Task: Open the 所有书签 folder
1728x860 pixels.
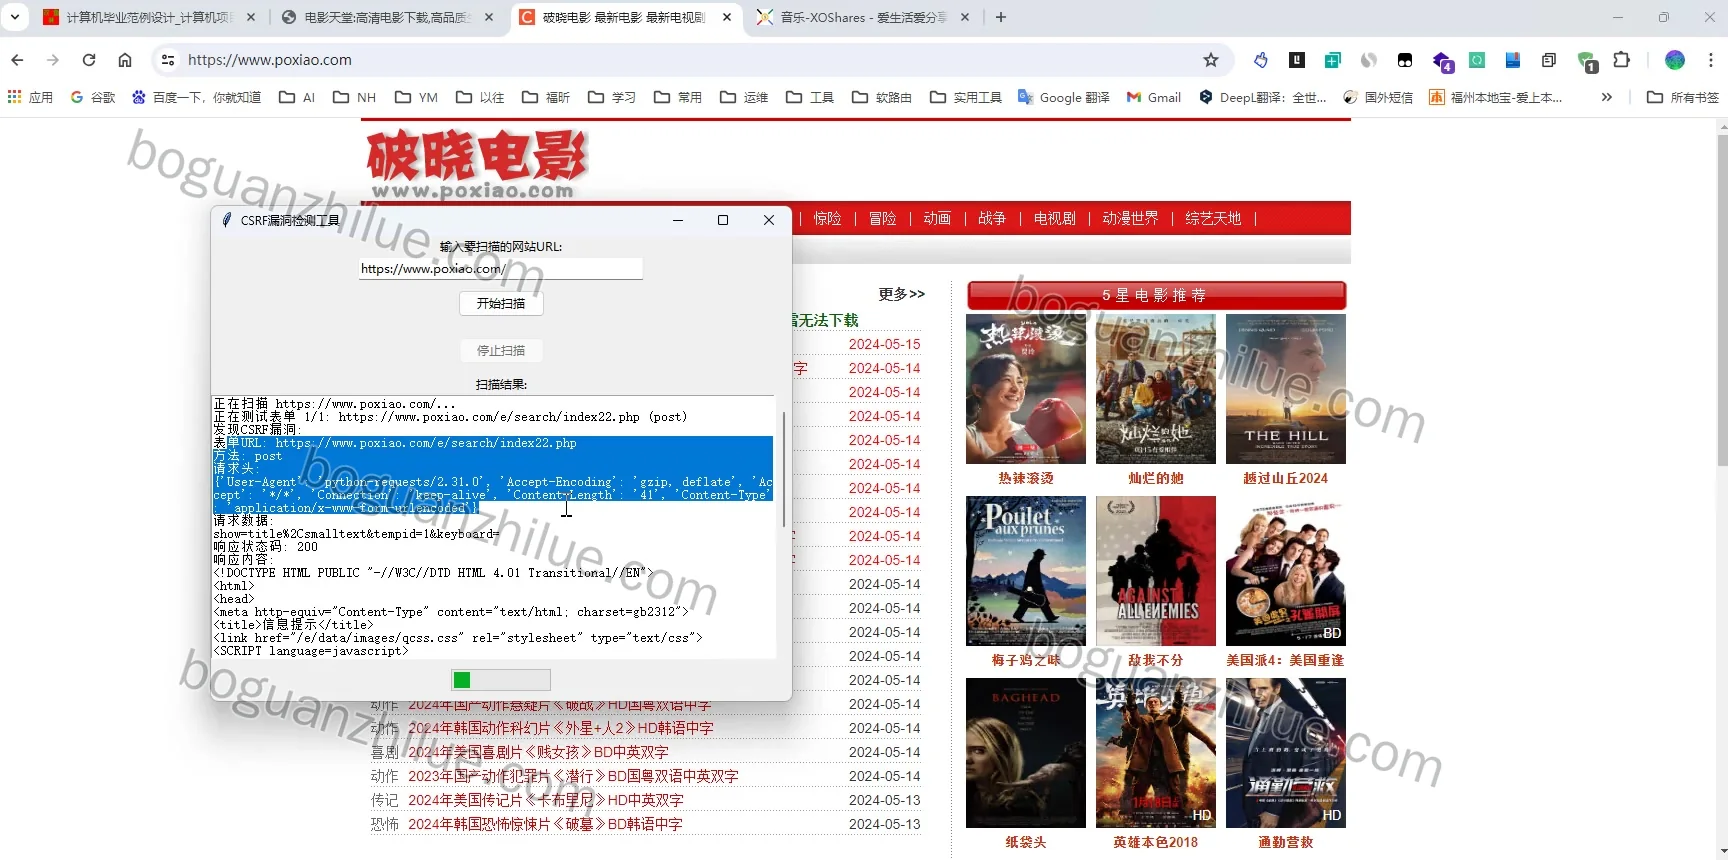Action: (1683, 97)
